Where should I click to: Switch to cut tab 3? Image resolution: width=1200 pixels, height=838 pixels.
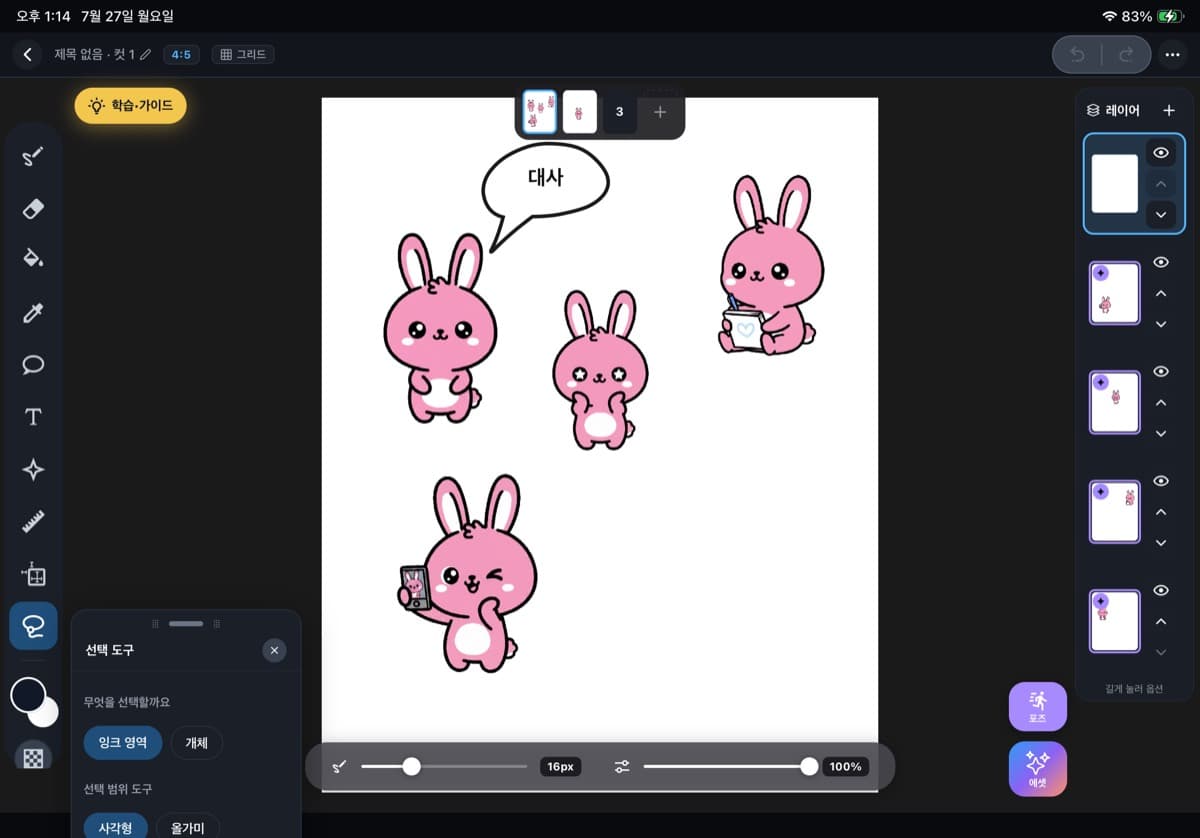pyautogui.click(x=619, y=112)
